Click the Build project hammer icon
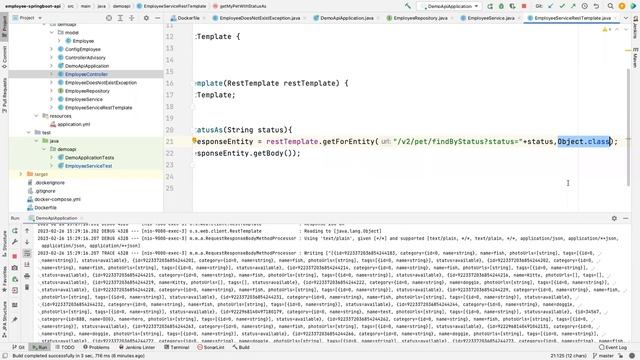The height and width of the screenshot is (360, 640). [x=408, y=6]
